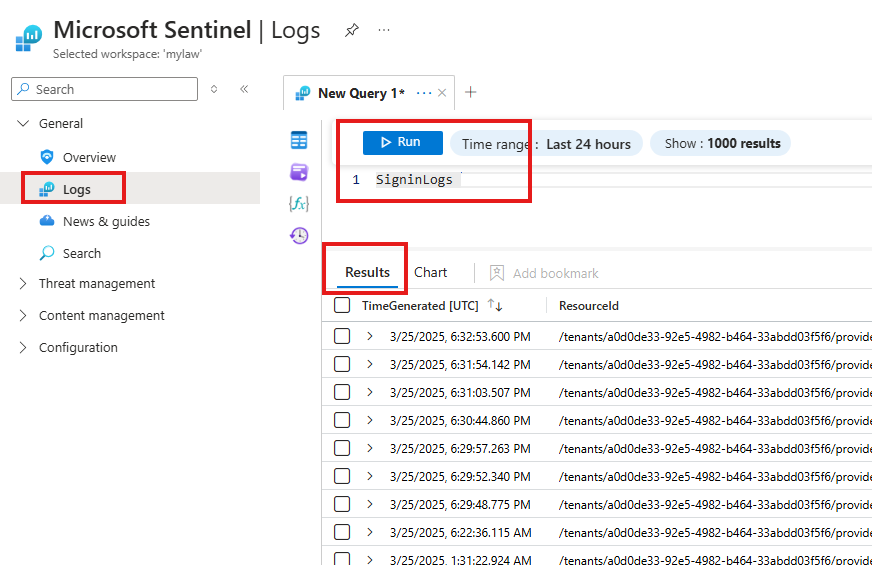This screenshot has width=872, height=565.
Task: Check the row for 6:29:52.340 PM
Action: click(342, 476)
